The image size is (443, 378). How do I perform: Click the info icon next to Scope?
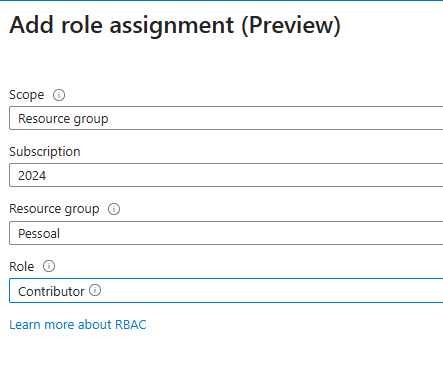click(x=59, y=95)
